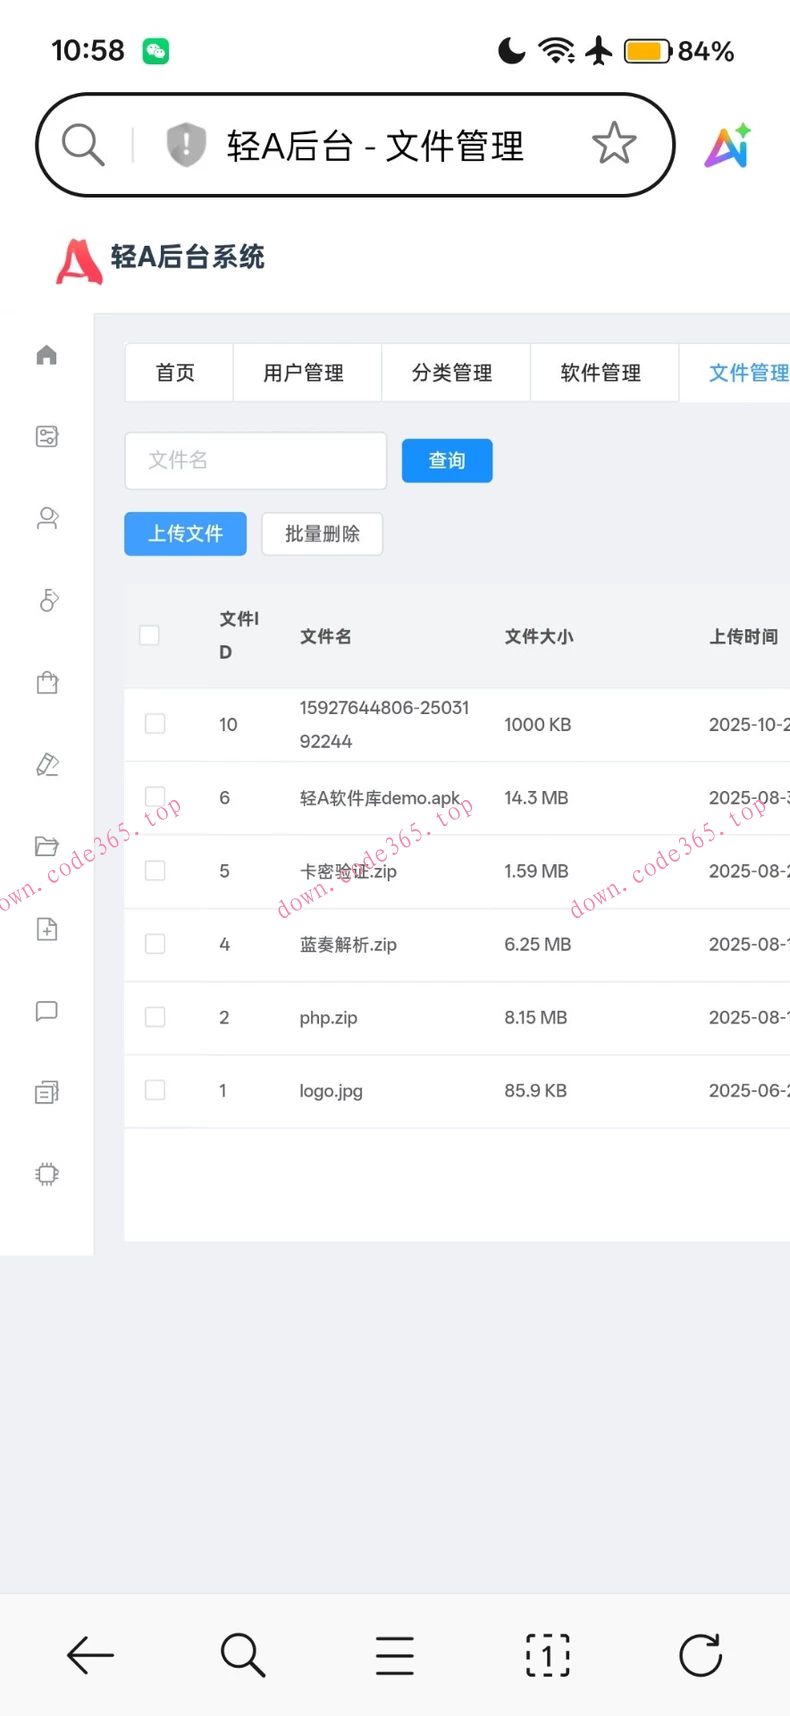Go back with the arrow icon

tap(90, 1655)
